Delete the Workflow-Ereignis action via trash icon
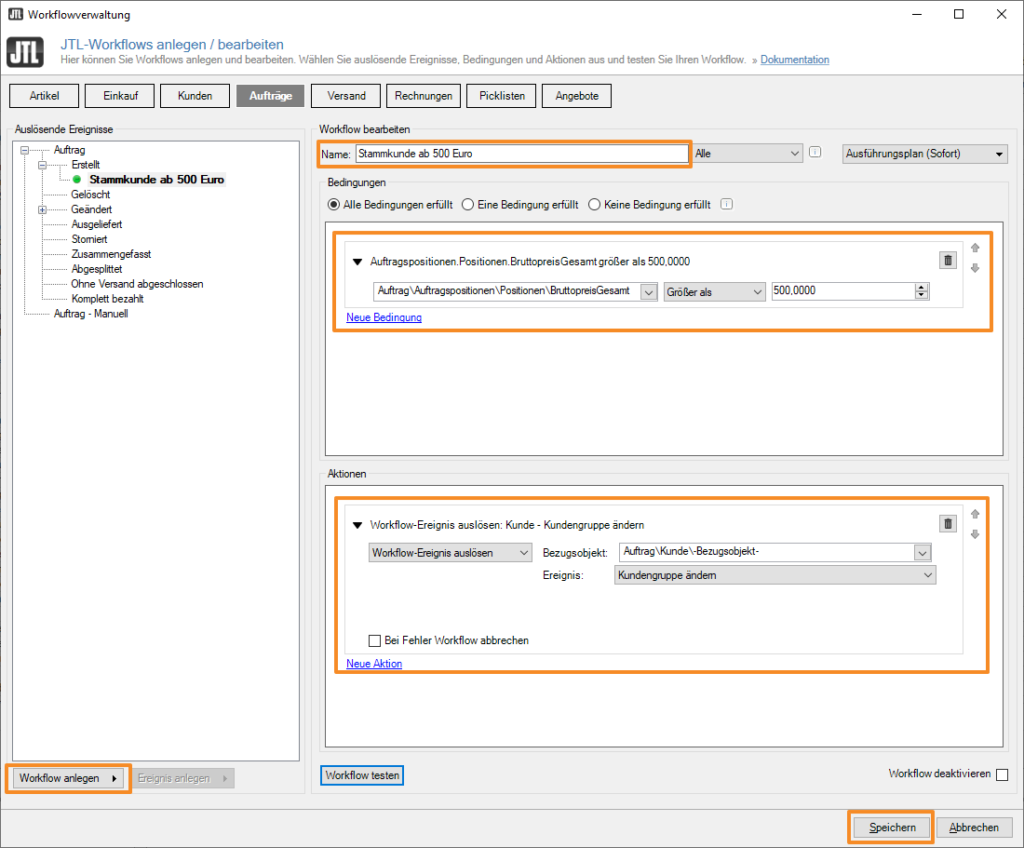1024x848 pixels. click(948, 523)
